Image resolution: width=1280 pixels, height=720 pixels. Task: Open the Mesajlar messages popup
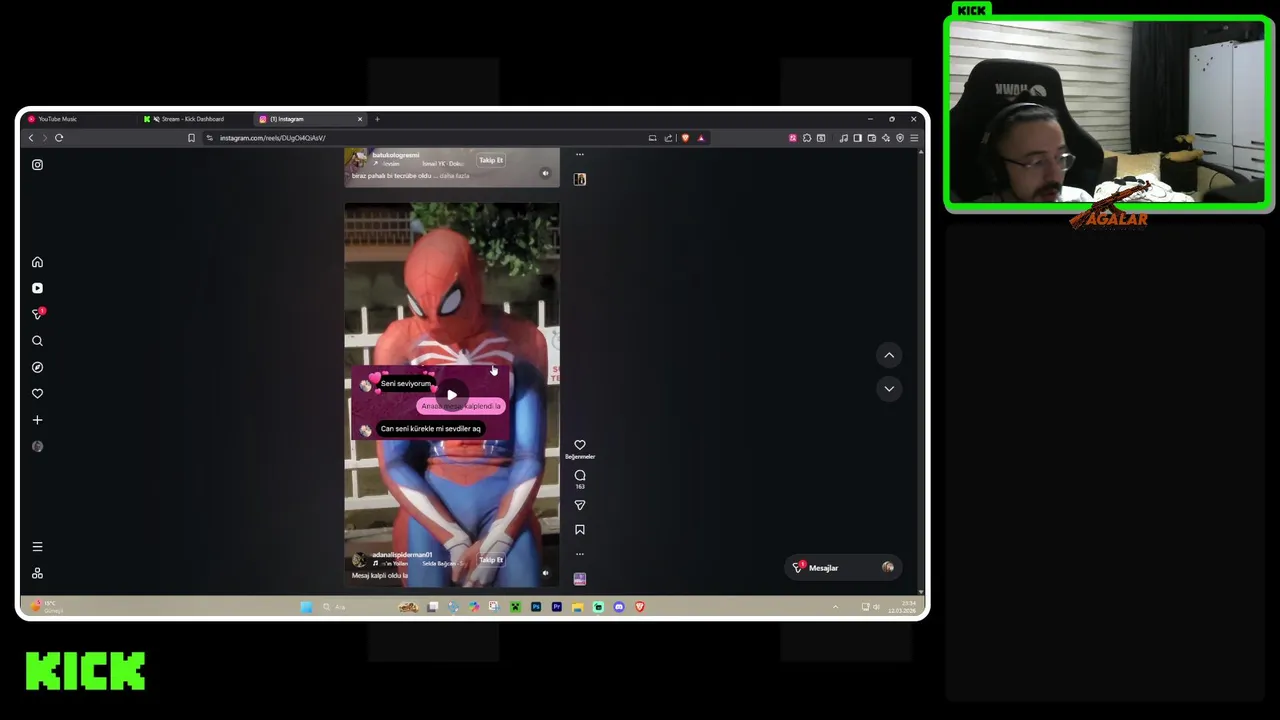pos(842,568)
